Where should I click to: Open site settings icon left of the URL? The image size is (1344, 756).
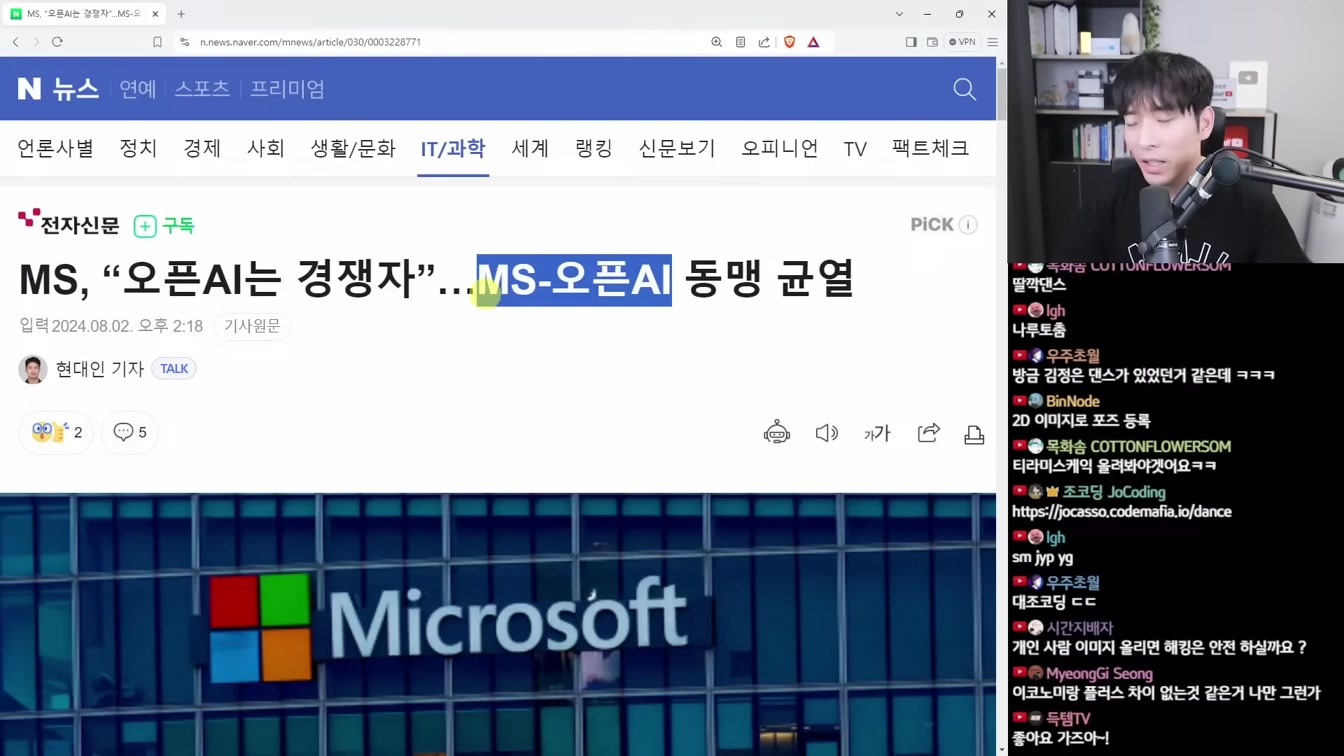point(184,42)
